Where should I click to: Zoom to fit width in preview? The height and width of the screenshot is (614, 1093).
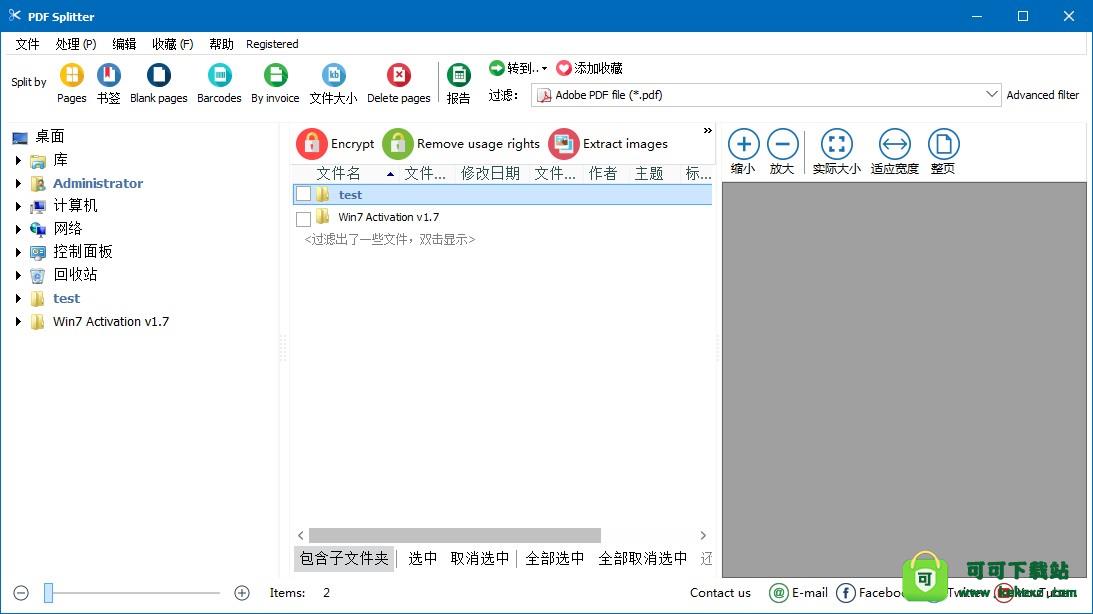tap(894, 145)
